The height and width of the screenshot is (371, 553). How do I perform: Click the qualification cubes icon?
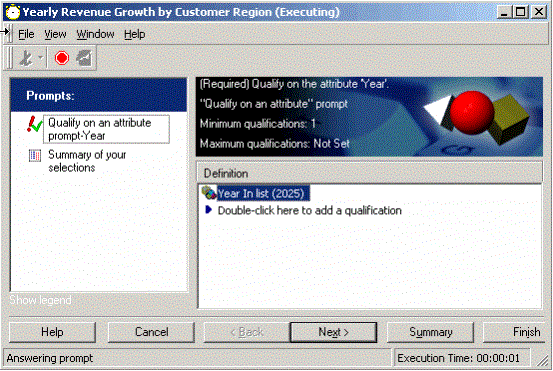click(x=208, y=193)
